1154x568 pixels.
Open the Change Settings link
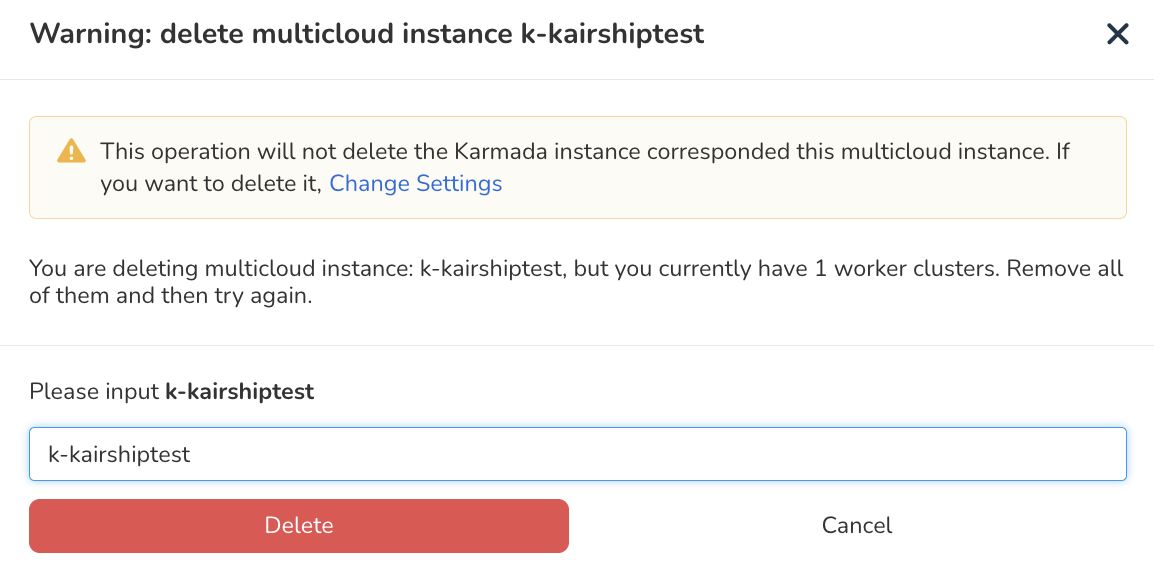[x=415, y=183]
